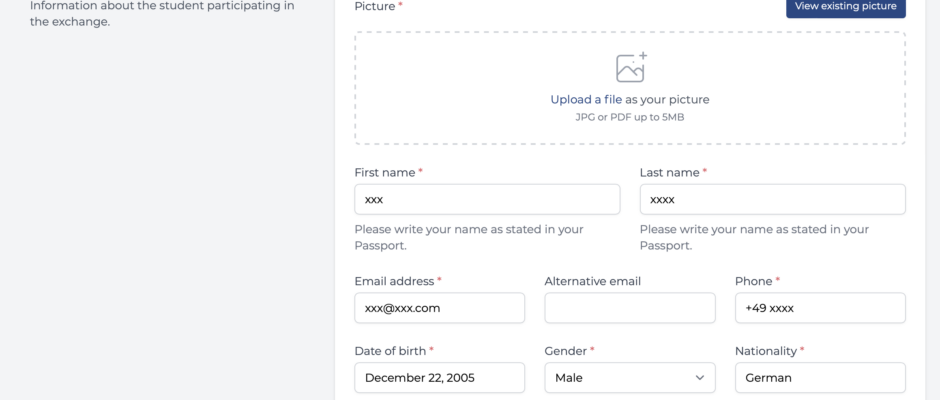Click the Nationality label text

(x=766, y=351)
